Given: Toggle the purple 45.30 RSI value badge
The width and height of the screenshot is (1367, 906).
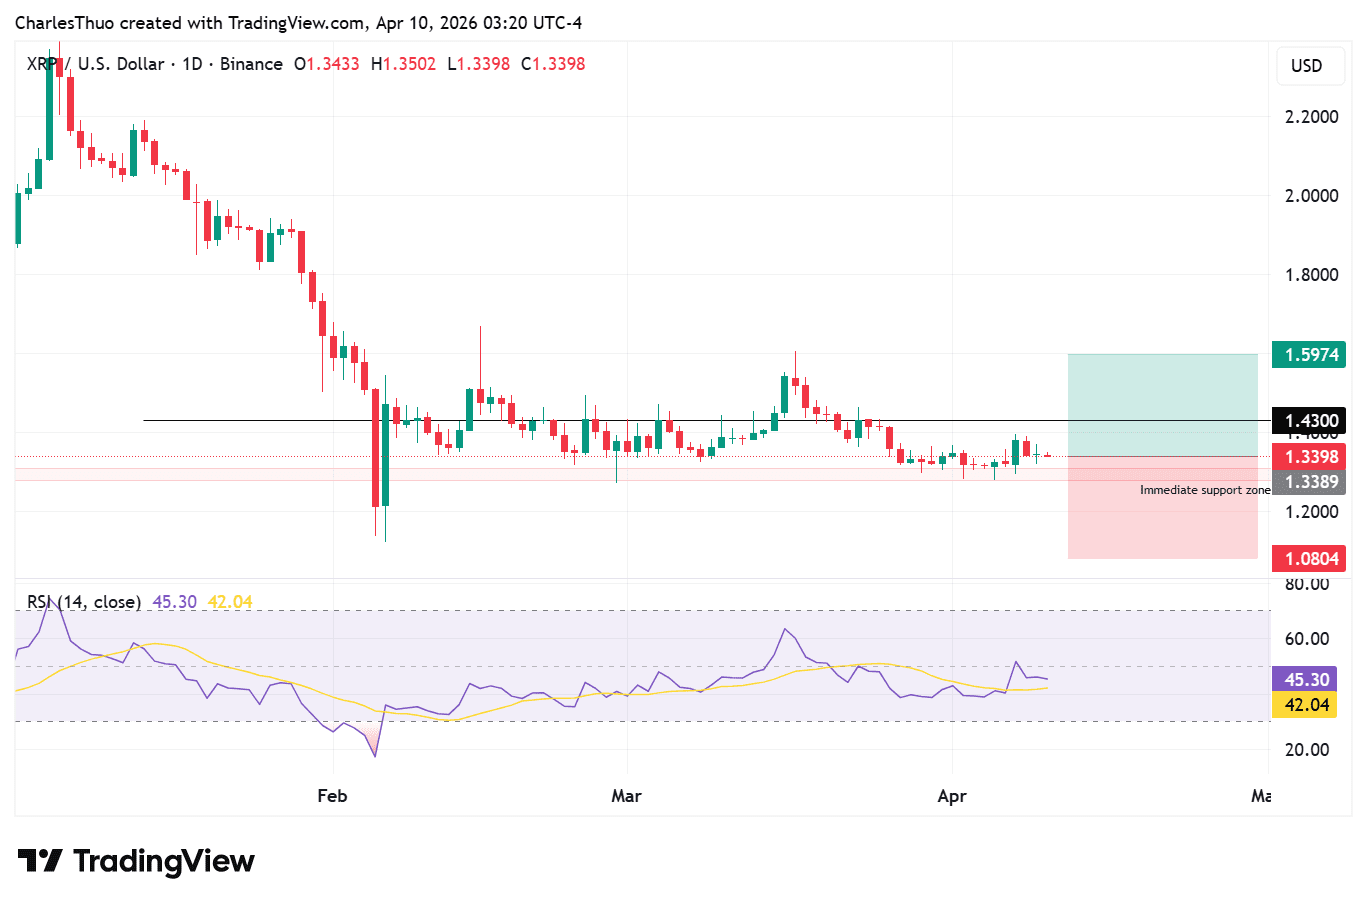Looking at the screenshot, I should click(1310, 679).
